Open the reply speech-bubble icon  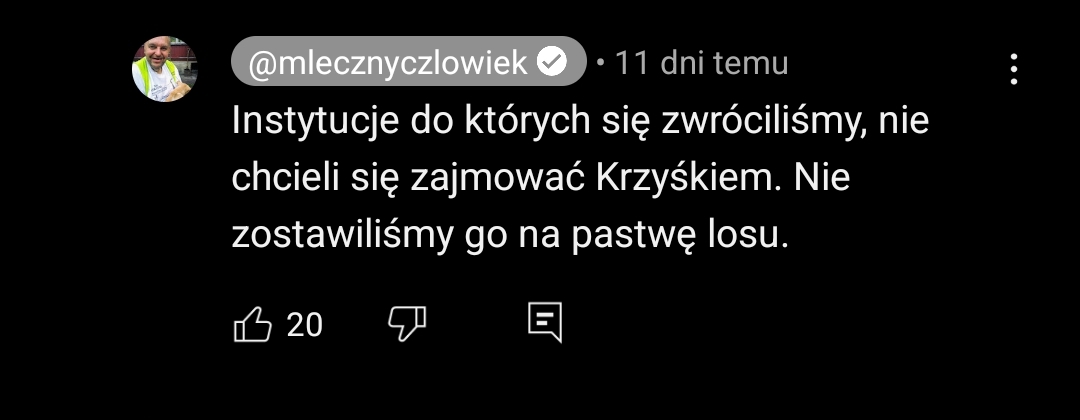(545, 322)
